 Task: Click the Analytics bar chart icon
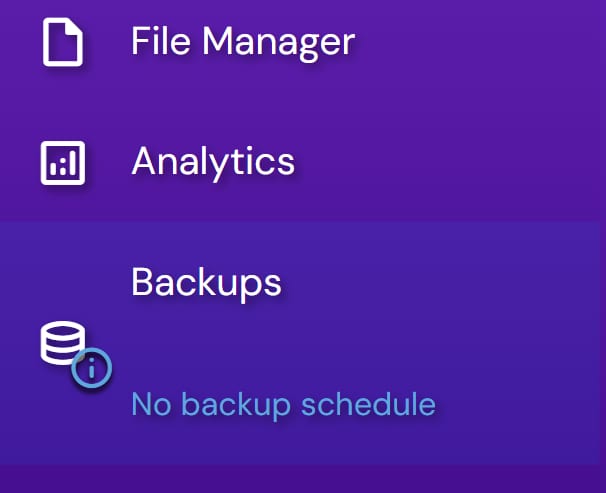[x=62, y=161]
